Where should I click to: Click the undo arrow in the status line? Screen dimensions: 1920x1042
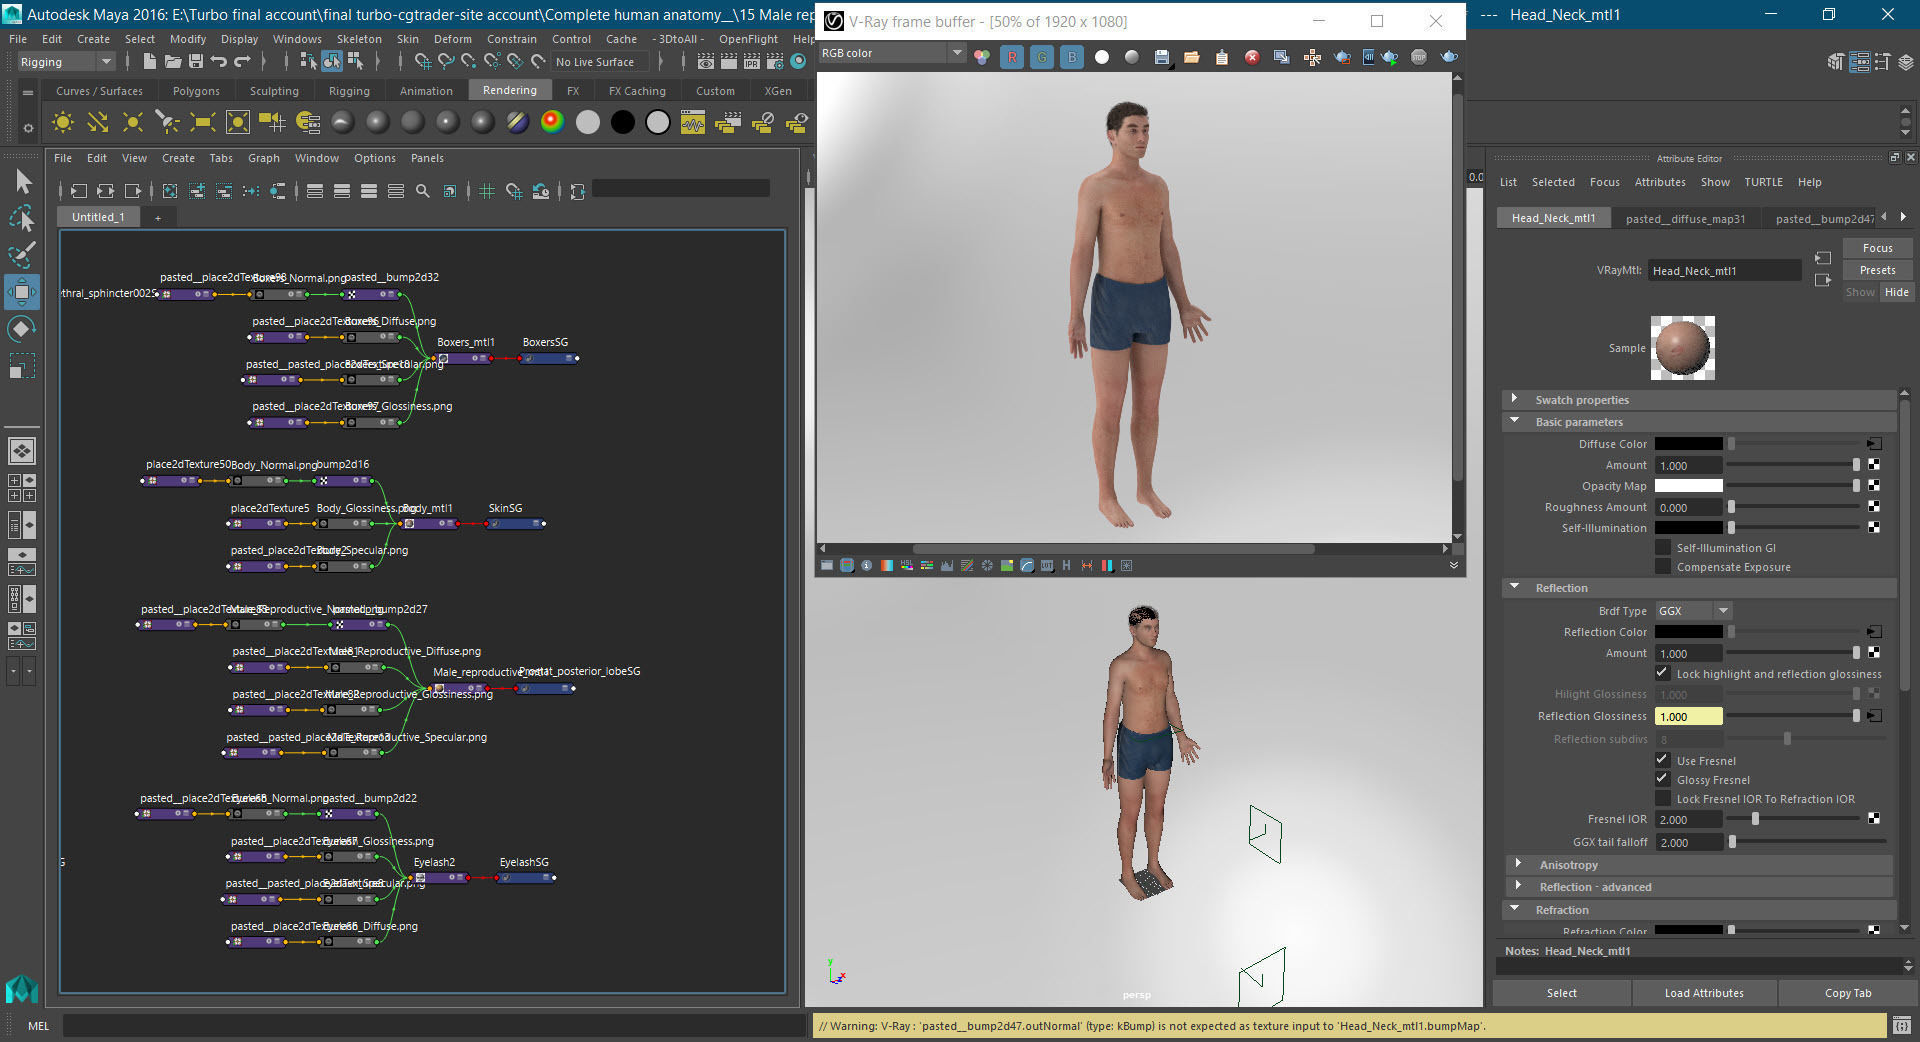[x=219, y=62]
